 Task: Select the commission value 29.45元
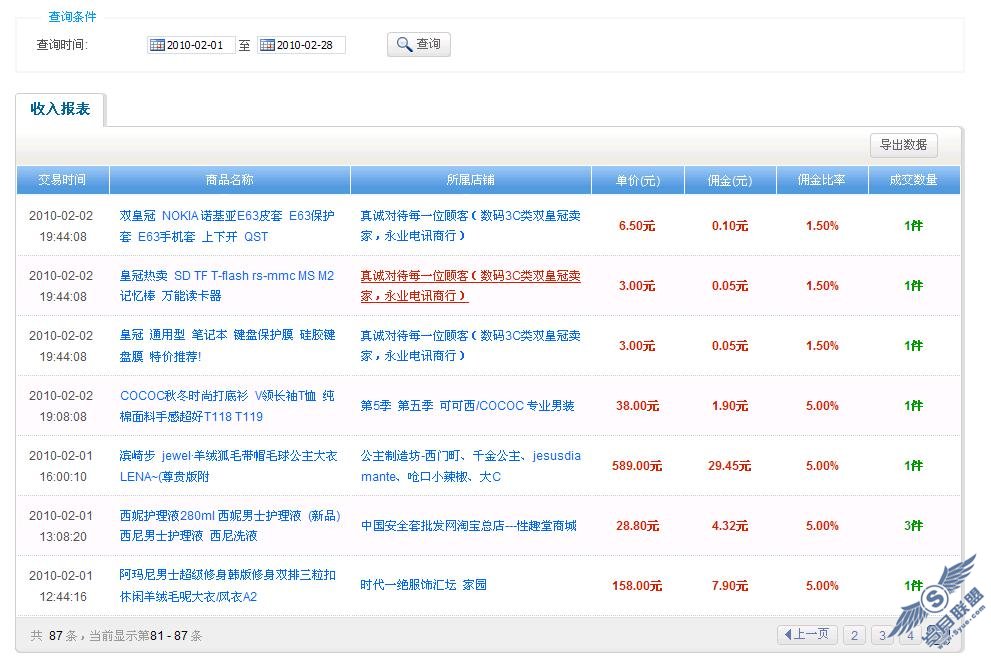[x=730, y=466]
